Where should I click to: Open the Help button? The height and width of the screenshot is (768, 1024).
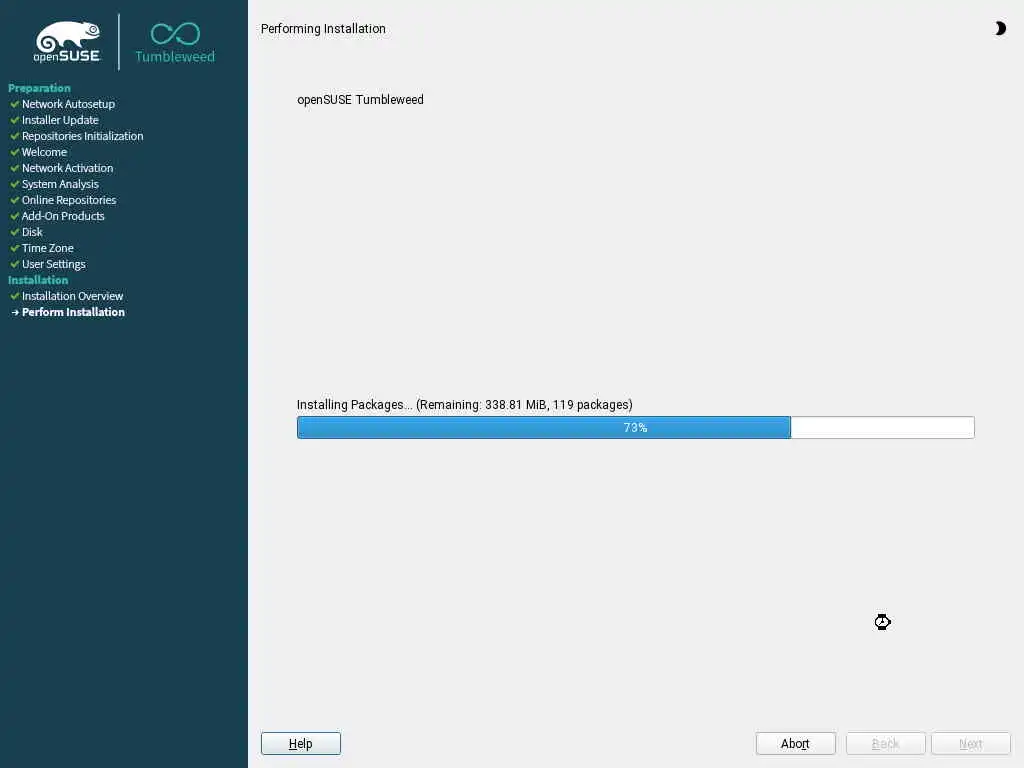(x=300, y=743)
